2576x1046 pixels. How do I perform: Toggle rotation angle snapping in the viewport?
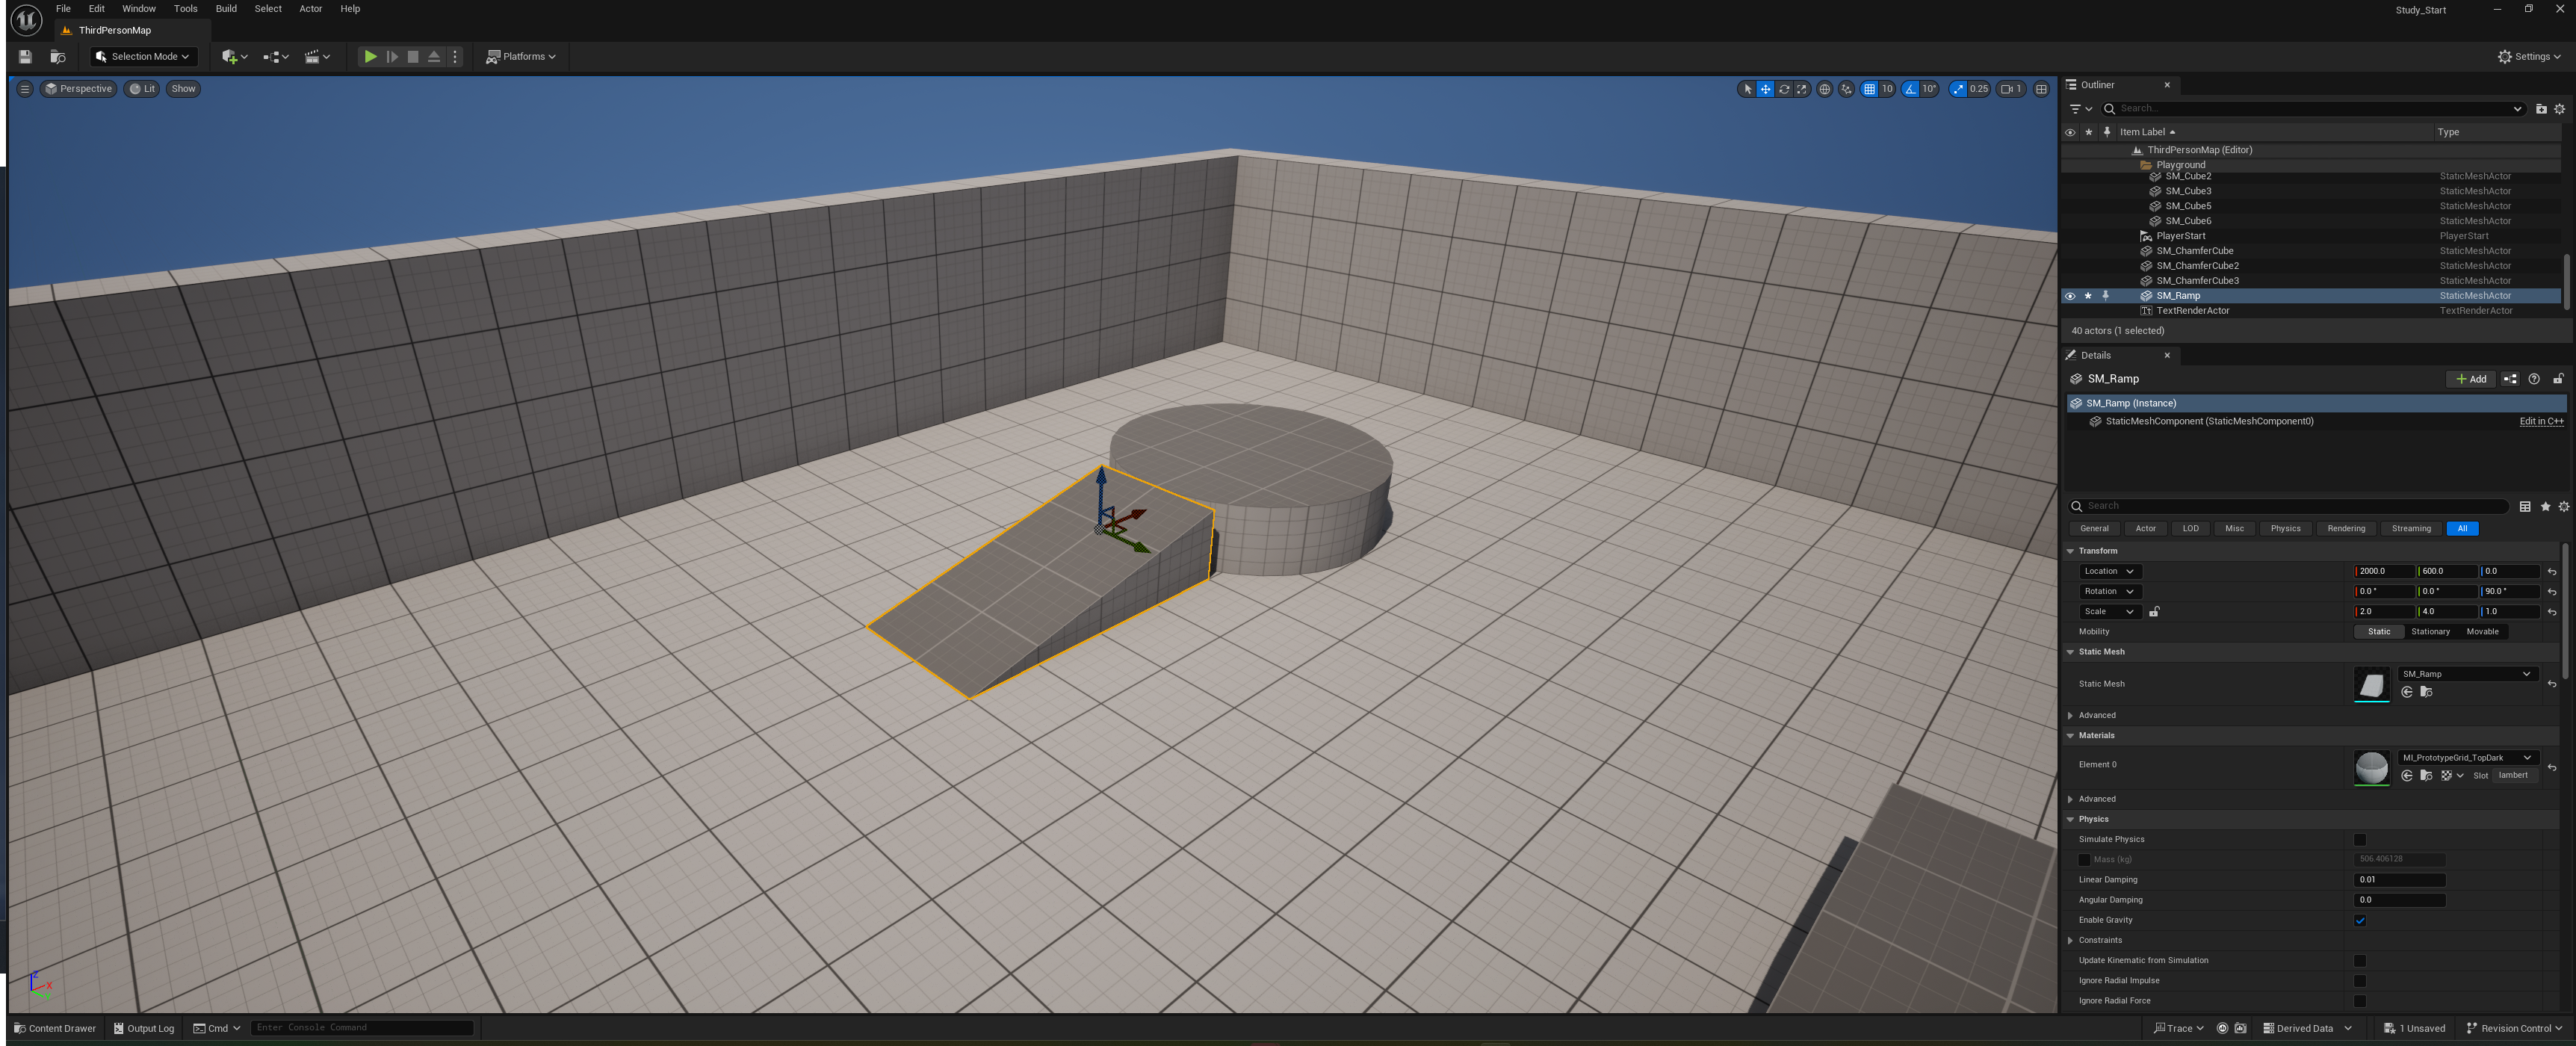point(1910,89)
